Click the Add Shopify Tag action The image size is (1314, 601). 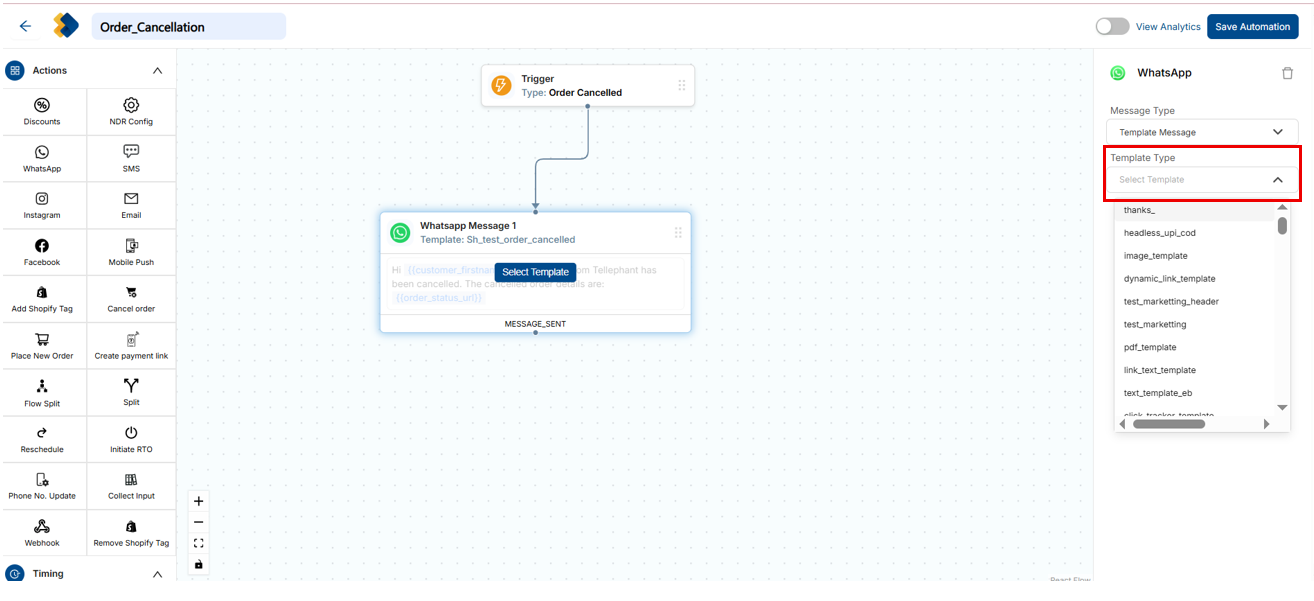pyautogui.click(x=42, y=300)
